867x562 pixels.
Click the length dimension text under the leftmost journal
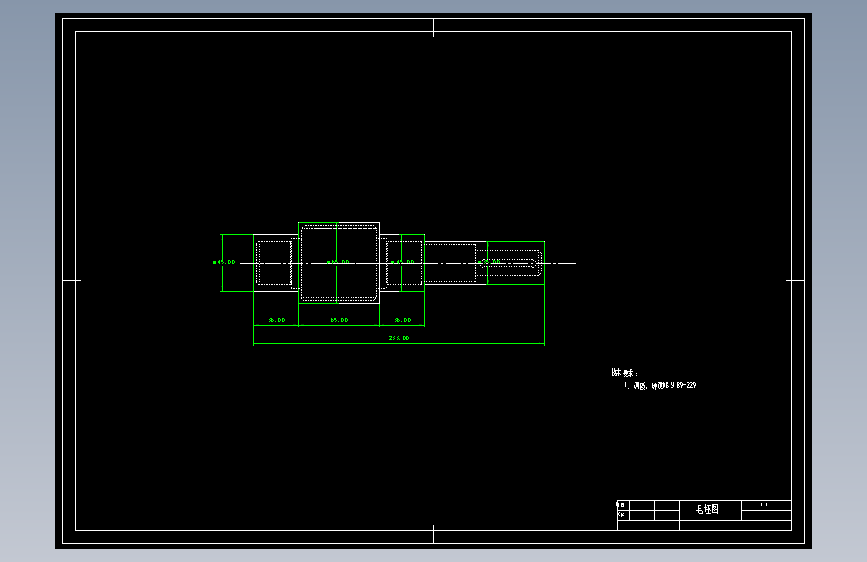277,320
